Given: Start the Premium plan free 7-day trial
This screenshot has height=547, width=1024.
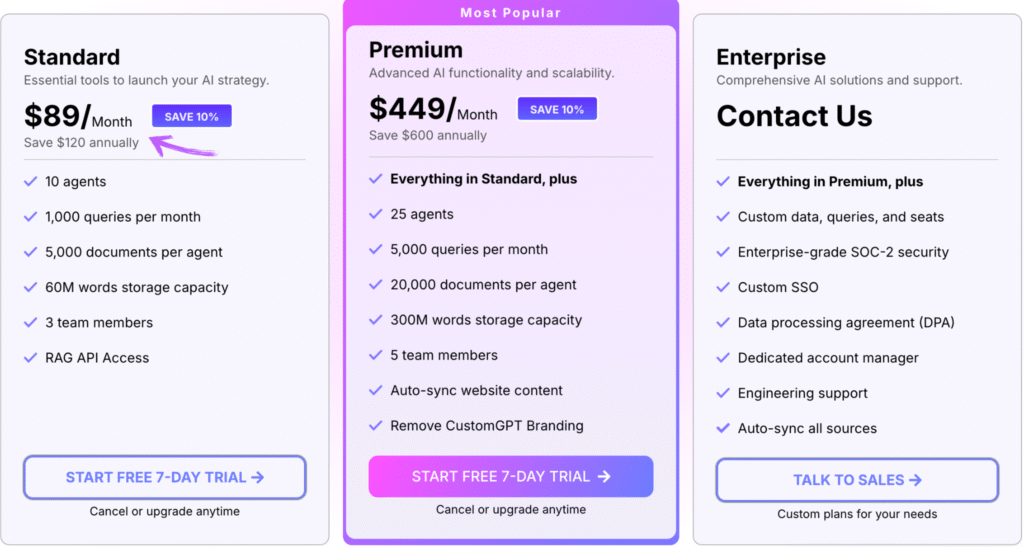Looking at the screenshot, I should click(511, 477).
